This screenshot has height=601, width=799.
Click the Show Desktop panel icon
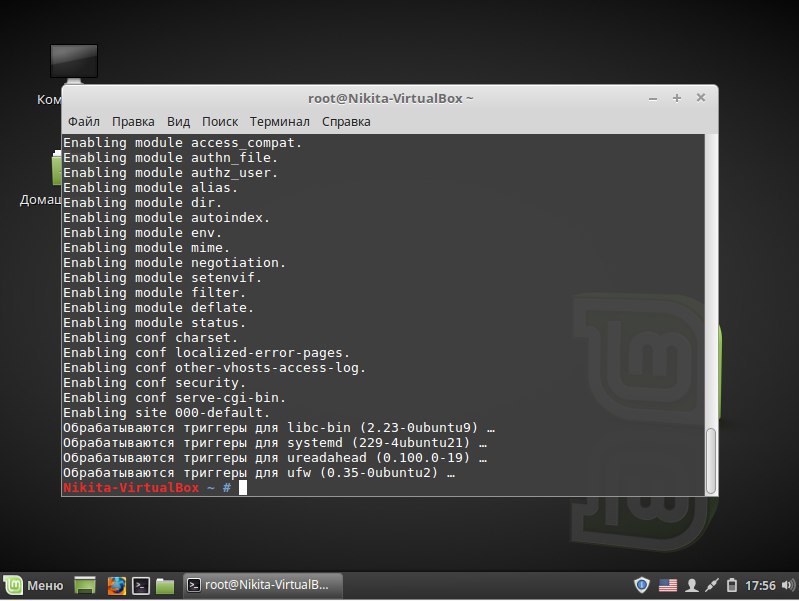coord(85,585)
